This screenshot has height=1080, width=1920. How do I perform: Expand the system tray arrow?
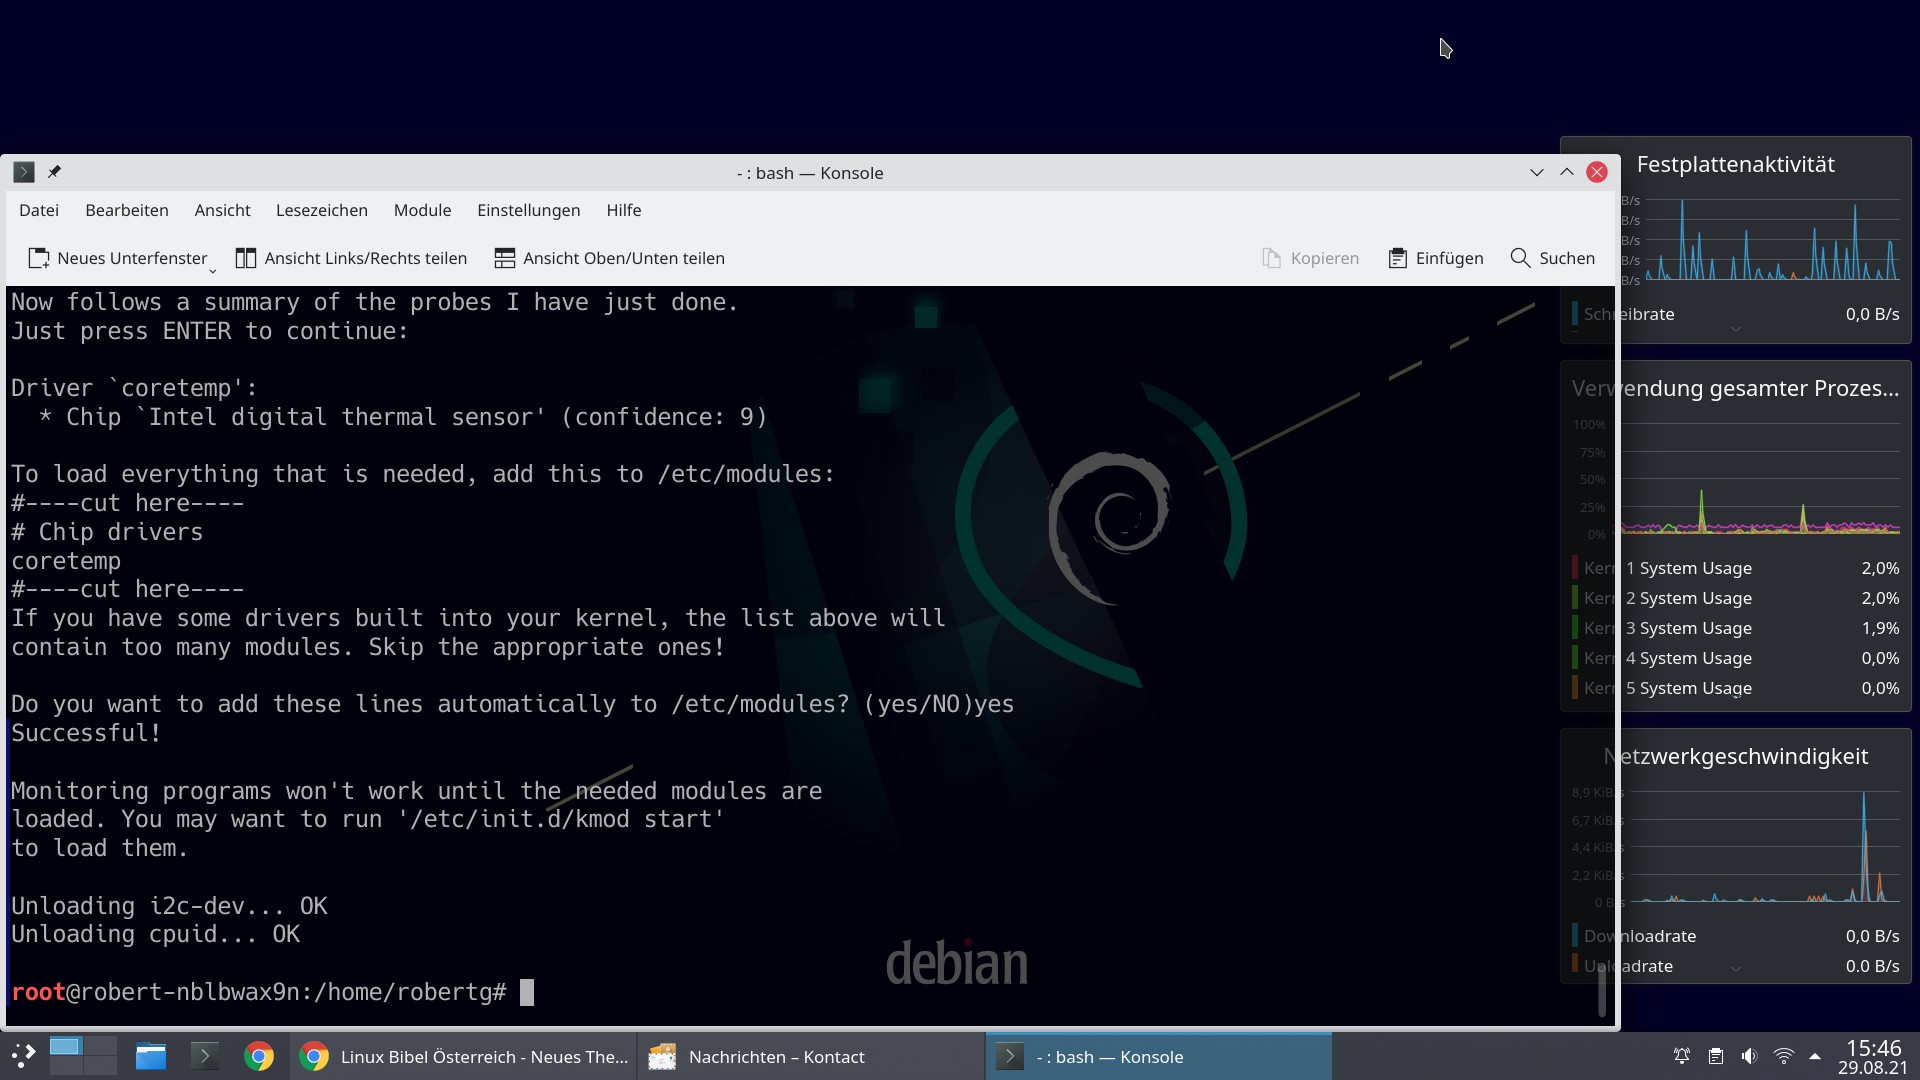coord(1814,1056)
